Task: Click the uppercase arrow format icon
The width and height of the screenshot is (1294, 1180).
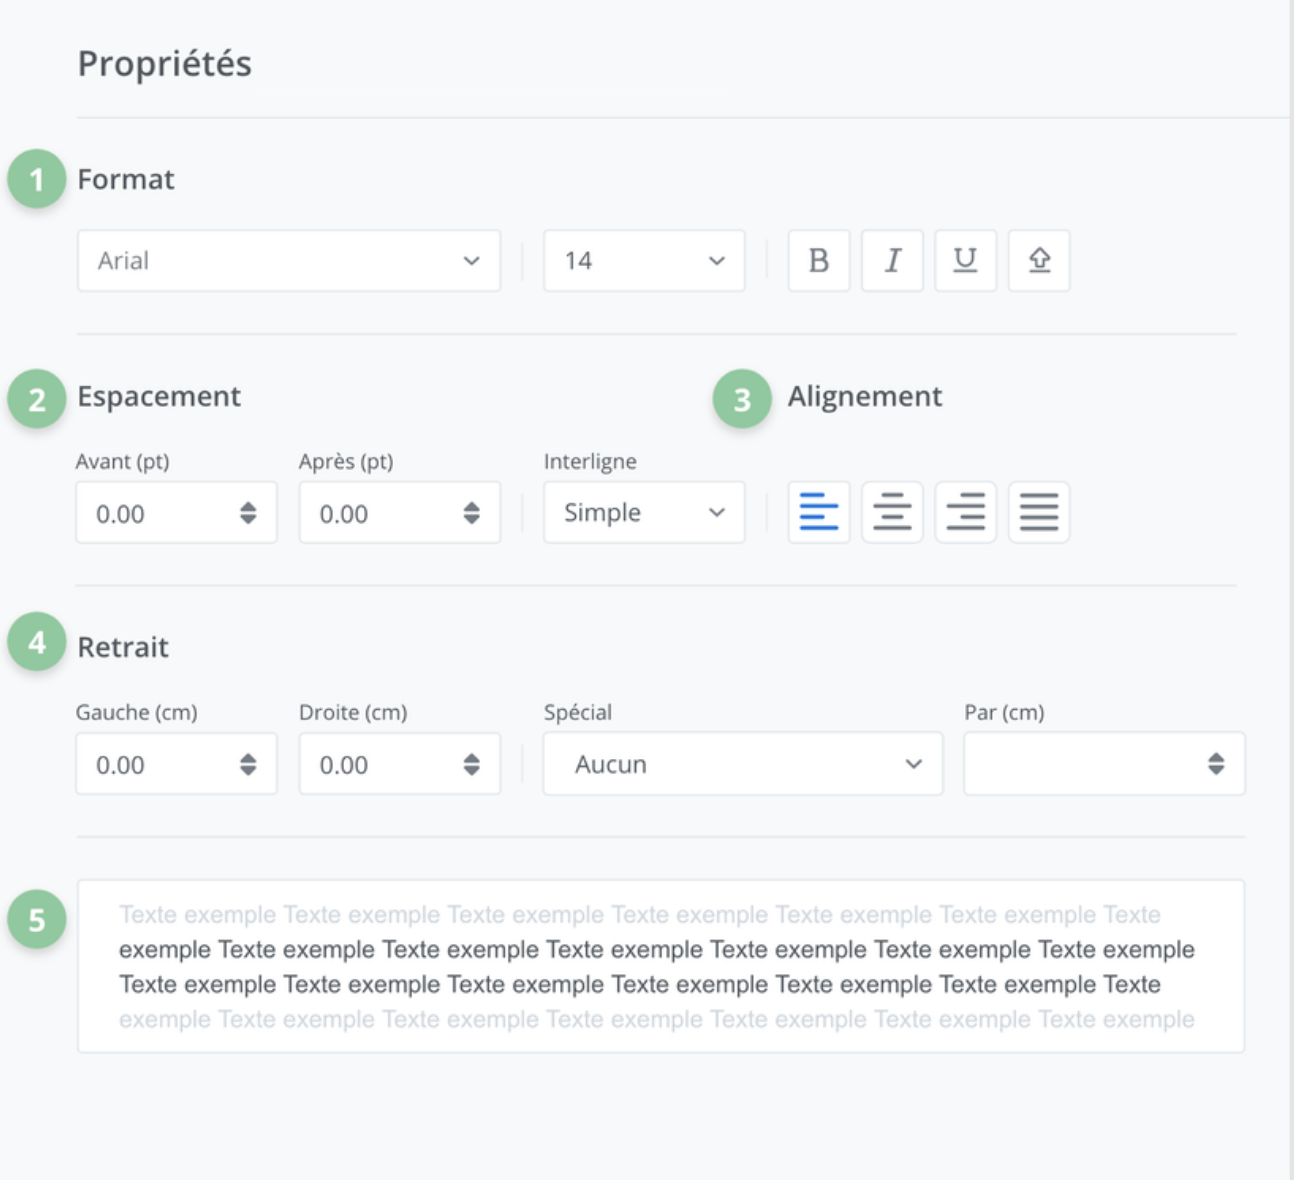Action: tap(1039, 261)
